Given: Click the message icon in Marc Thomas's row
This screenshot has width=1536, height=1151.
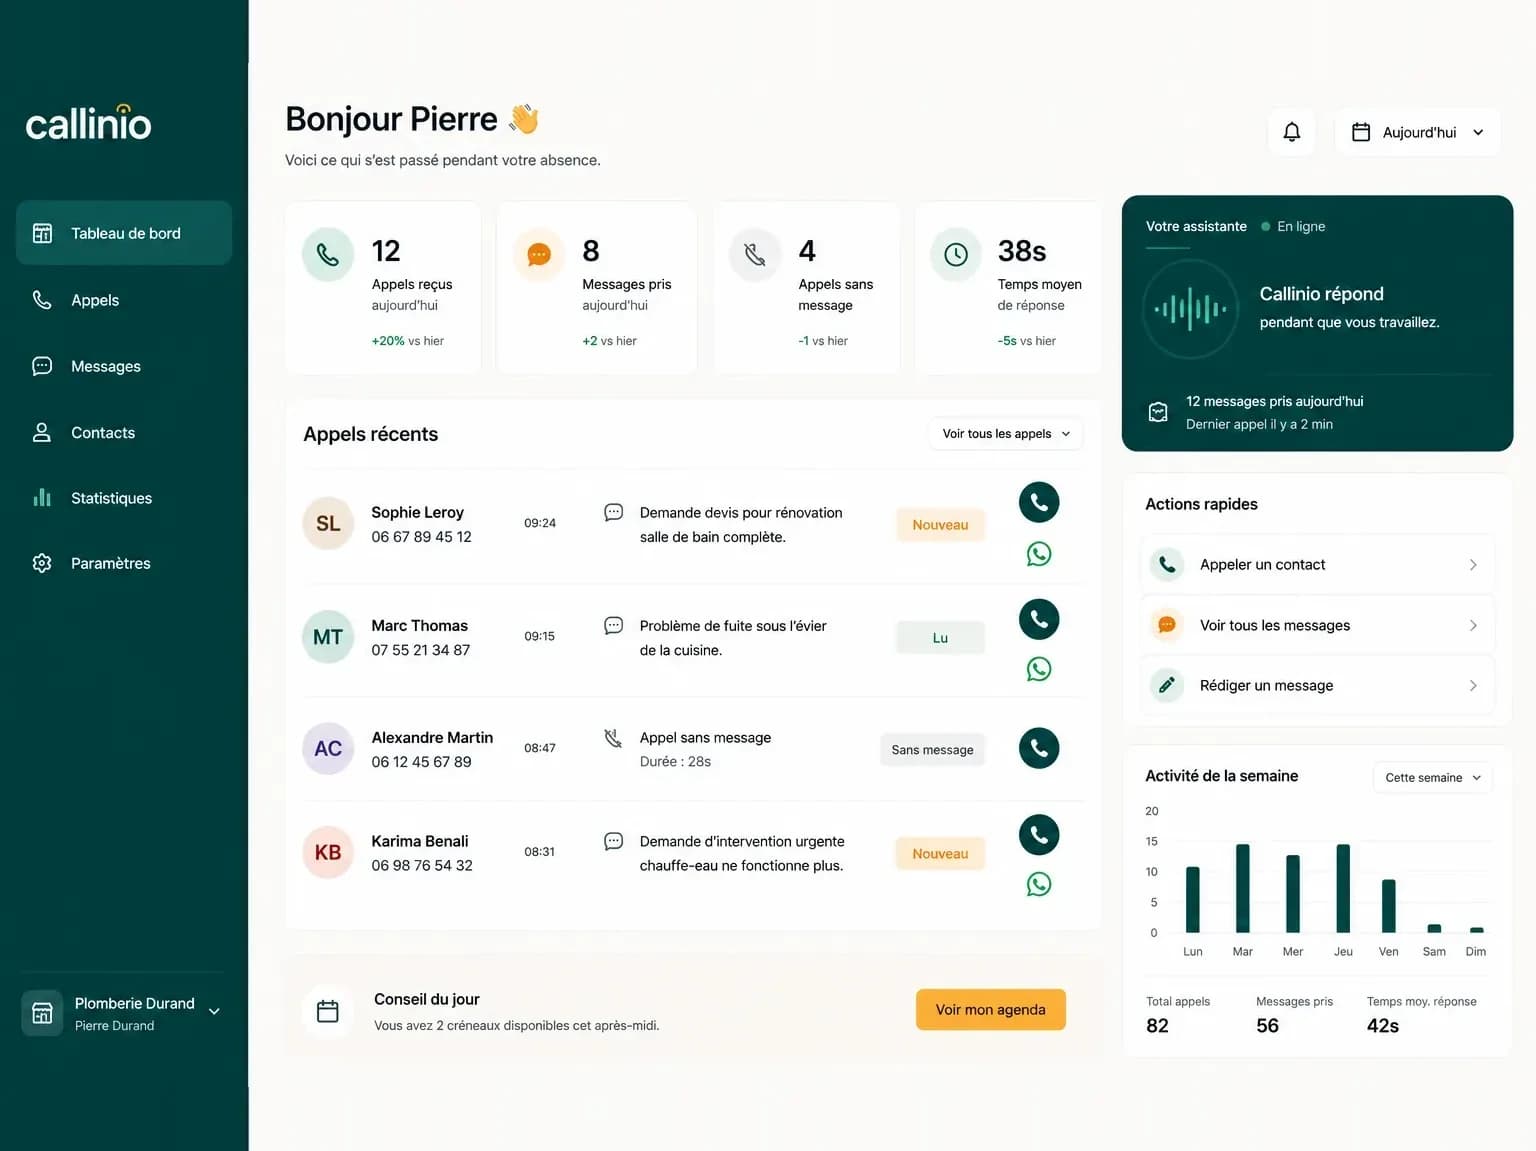Looking at the screenshot, I should pyautogui.click(x=614, y=625).
